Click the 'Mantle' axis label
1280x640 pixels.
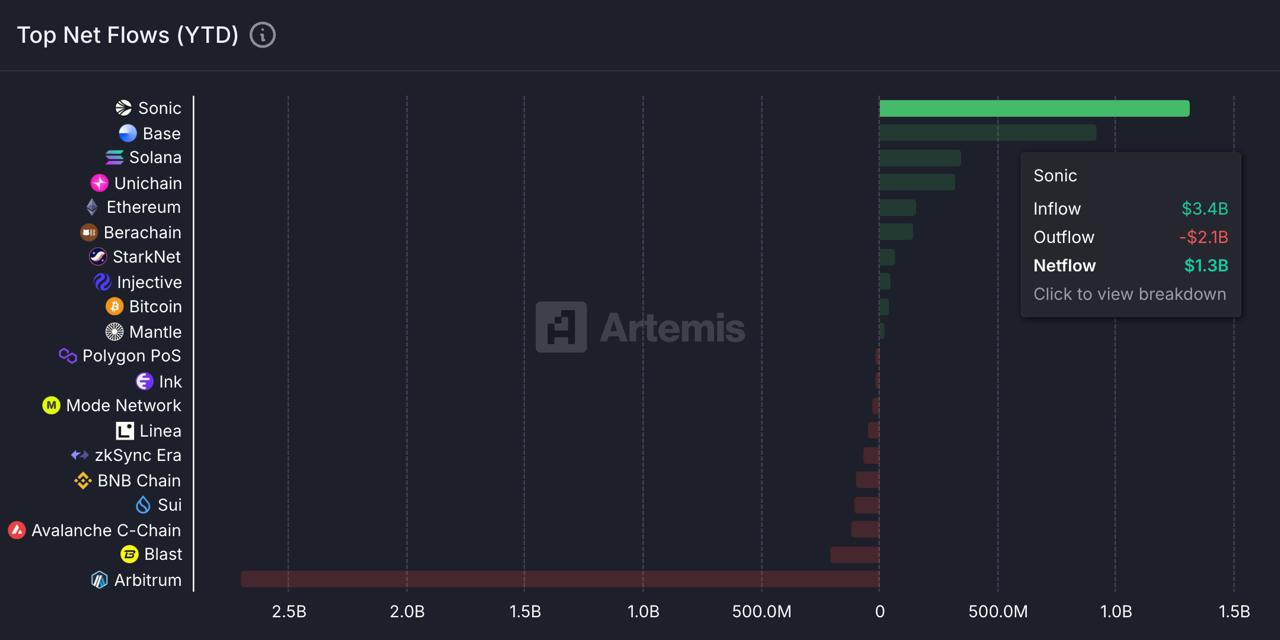155,332
